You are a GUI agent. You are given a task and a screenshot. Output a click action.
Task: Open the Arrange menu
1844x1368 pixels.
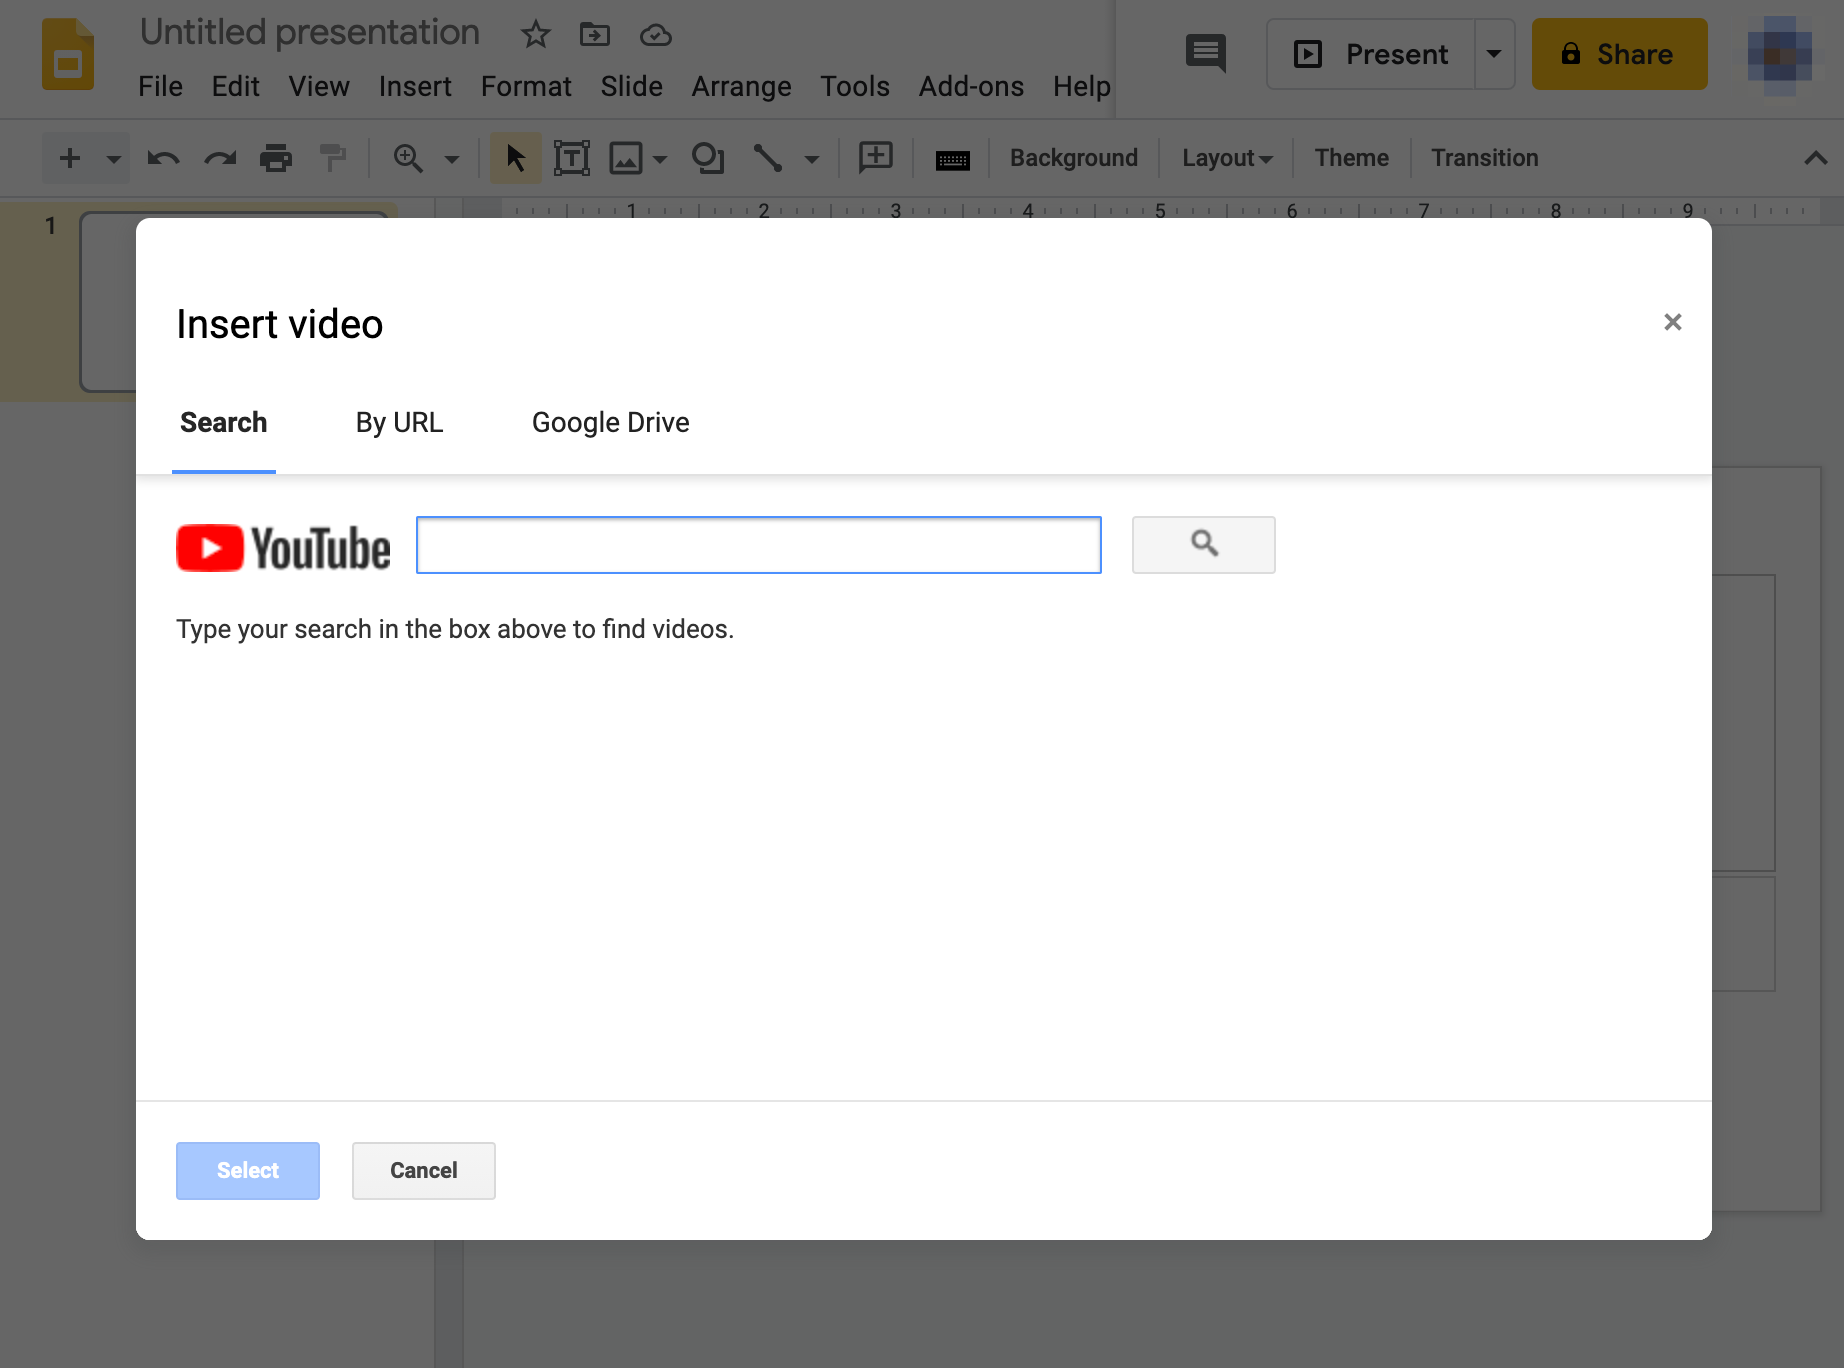point(741,87)
